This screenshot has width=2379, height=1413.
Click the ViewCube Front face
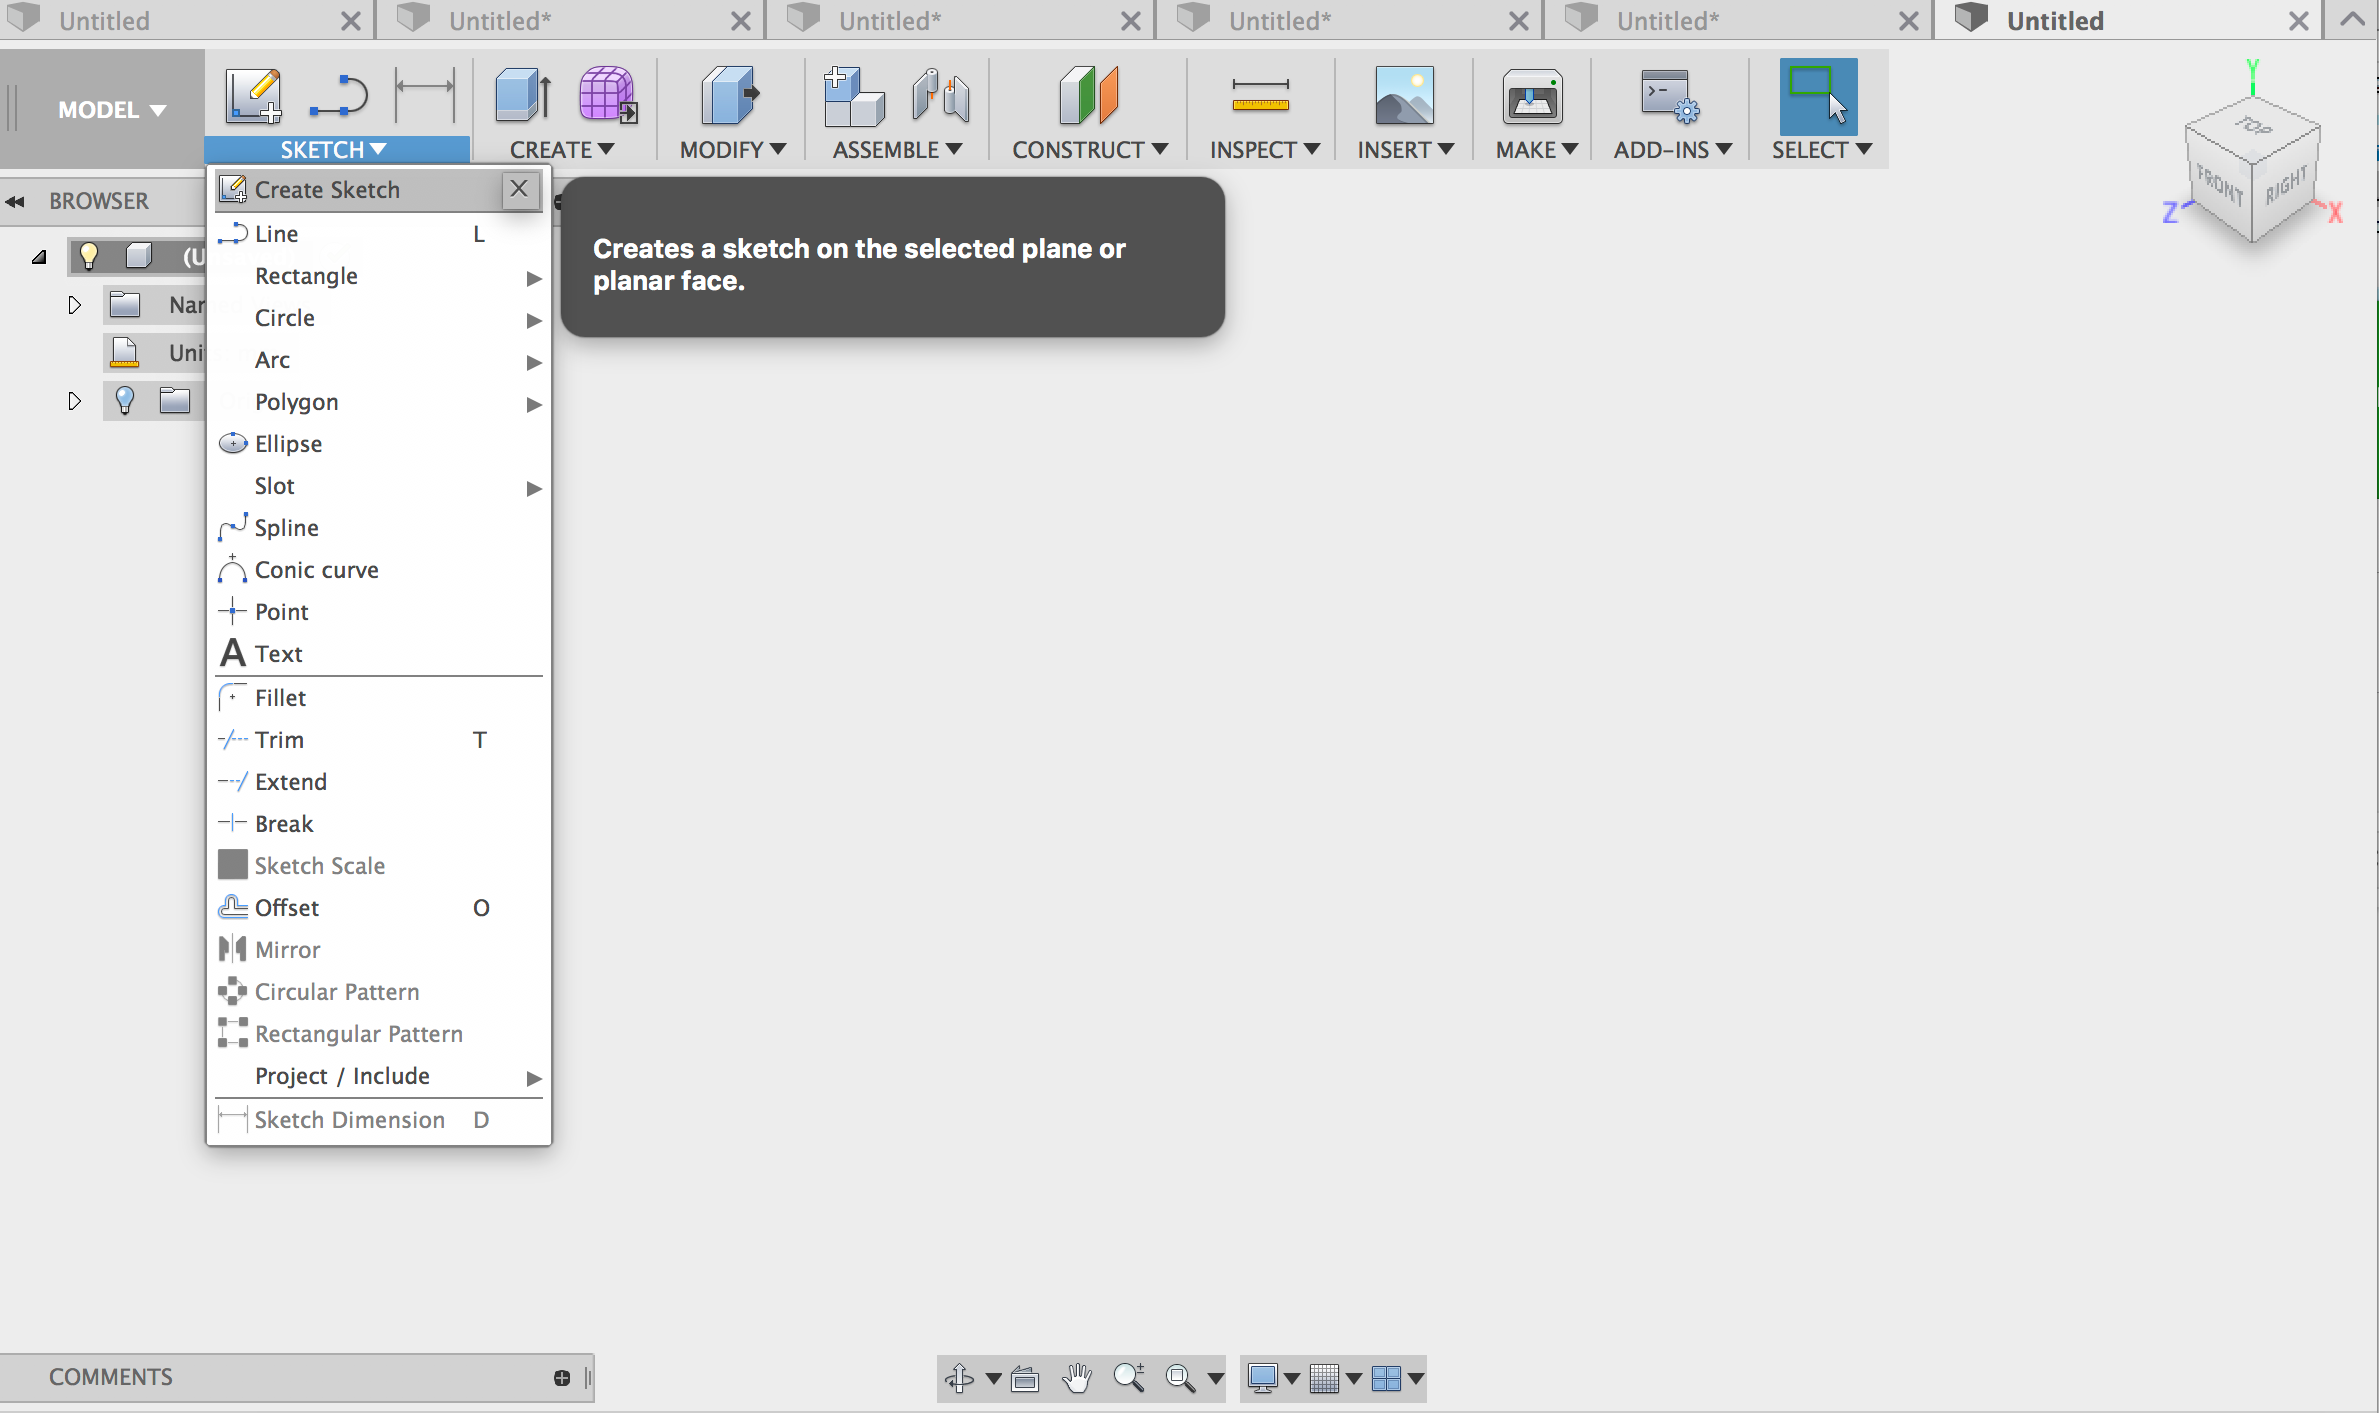click(x=2219, y=184)
